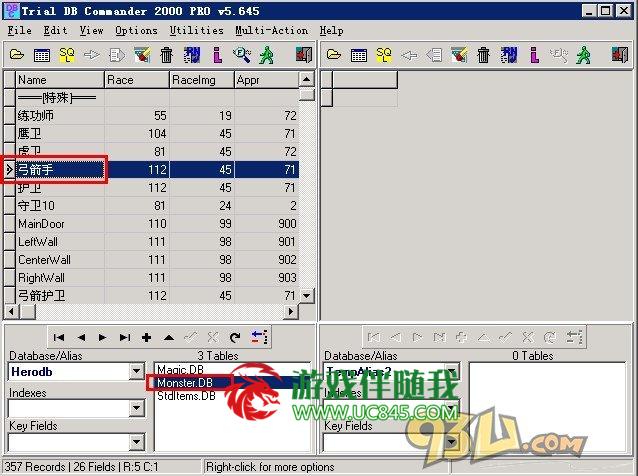Open the File menu
This screenshot has height=476, width=638.
click(x=20, y=31)
